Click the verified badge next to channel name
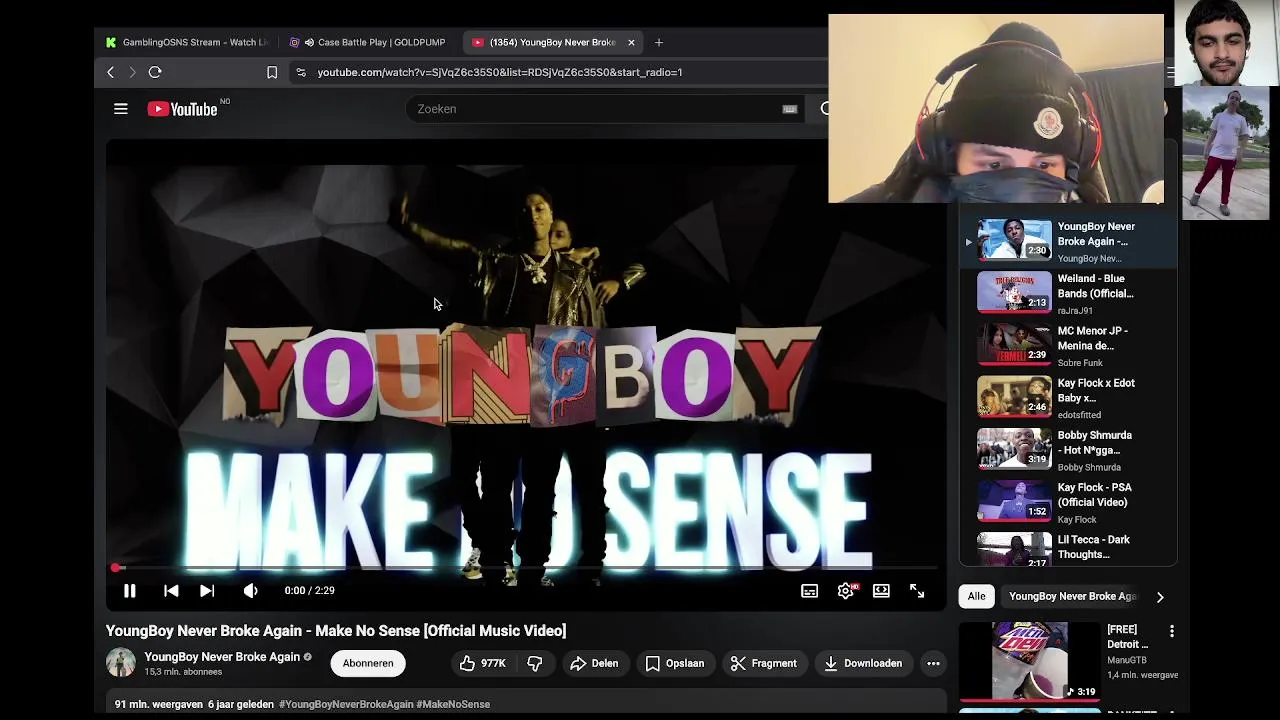The image size is (1280, 720). (x=308, y=657)
